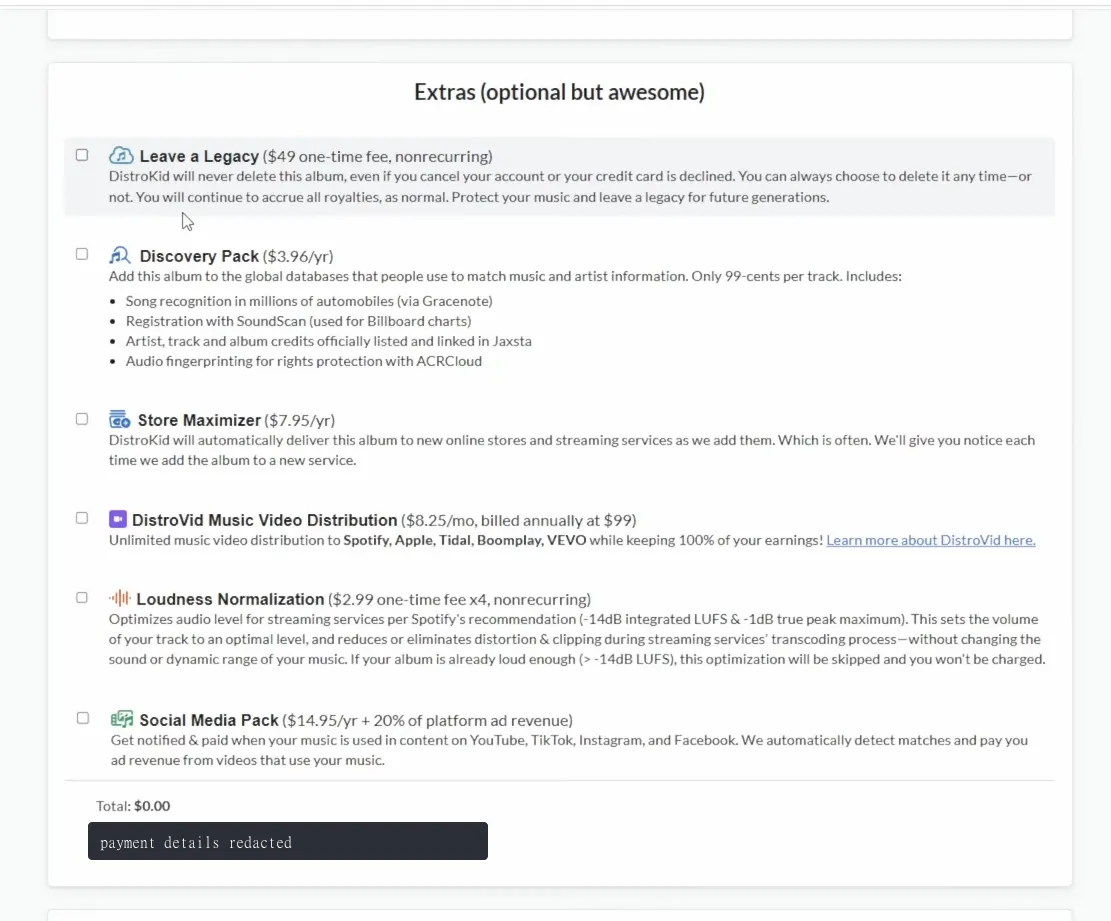This screenshot has height=921, width=1111.
Task: Click the Leave a Legacy title
Action: pyautogui.click(x=199, y=157)
